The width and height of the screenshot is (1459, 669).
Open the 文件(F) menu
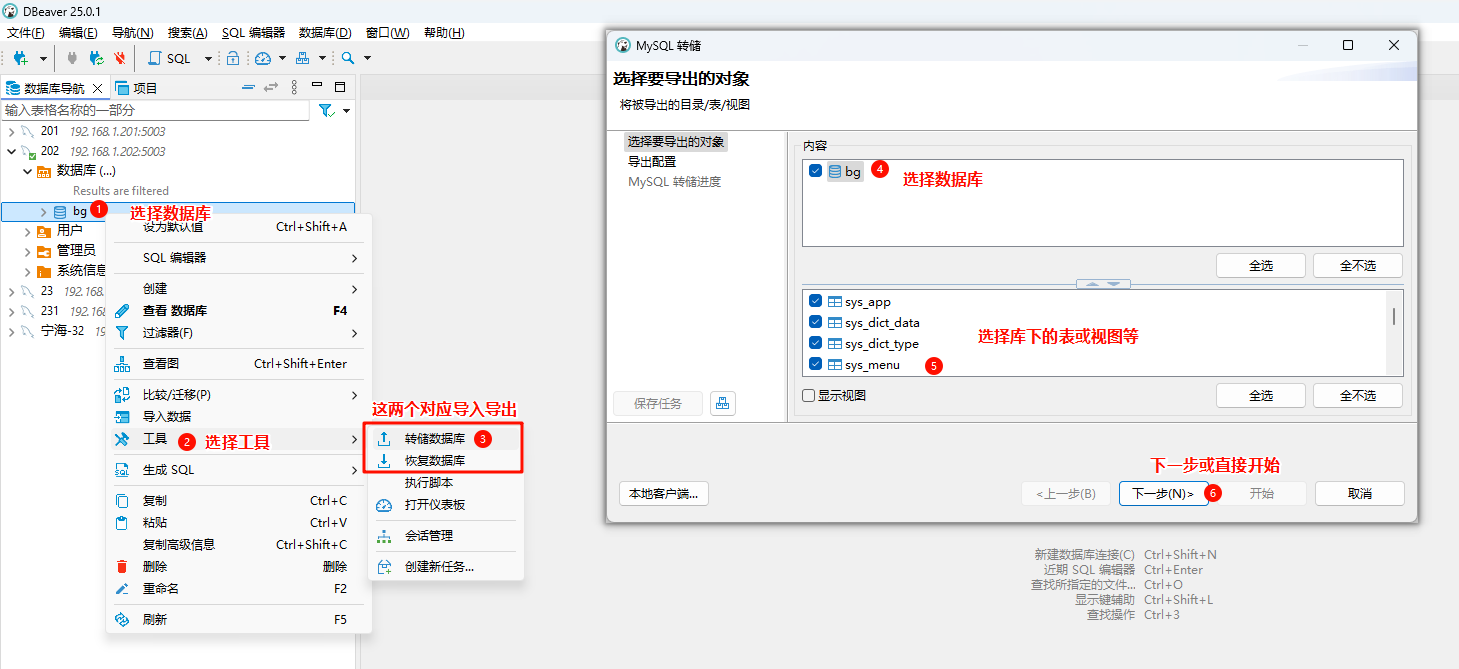coord(25,32)
